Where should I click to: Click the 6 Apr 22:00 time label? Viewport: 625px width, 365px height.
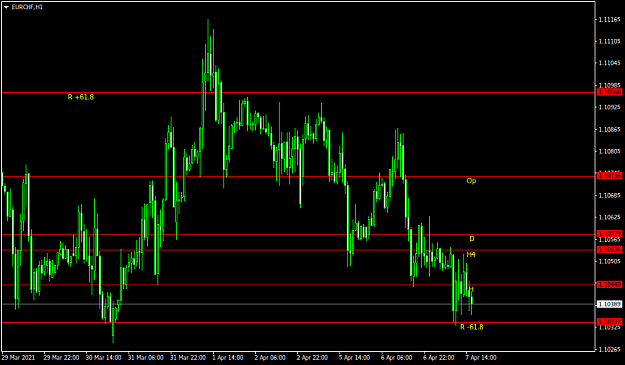[439, 358]
